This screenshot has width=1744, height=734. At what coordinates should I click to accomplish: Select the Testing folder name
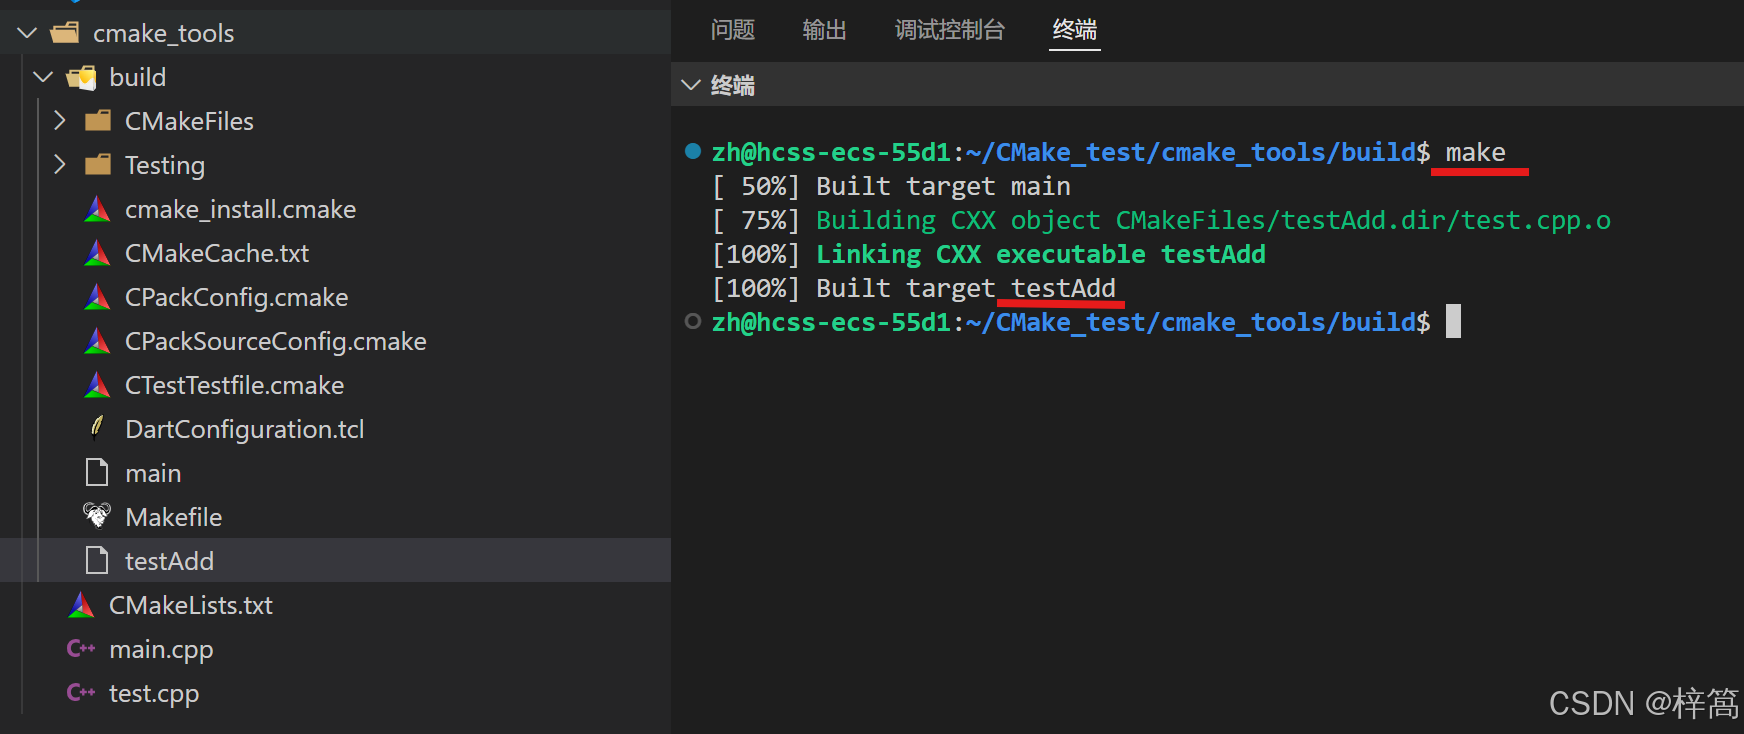coord(164,165)
